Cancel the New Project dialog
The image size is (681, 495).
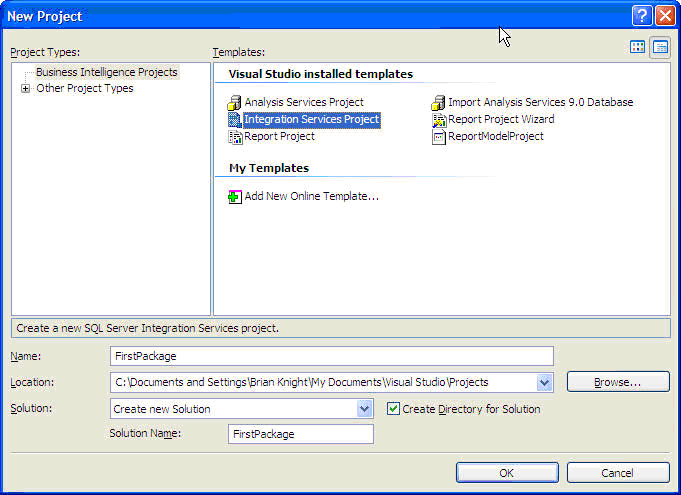(x=617, y=473)
